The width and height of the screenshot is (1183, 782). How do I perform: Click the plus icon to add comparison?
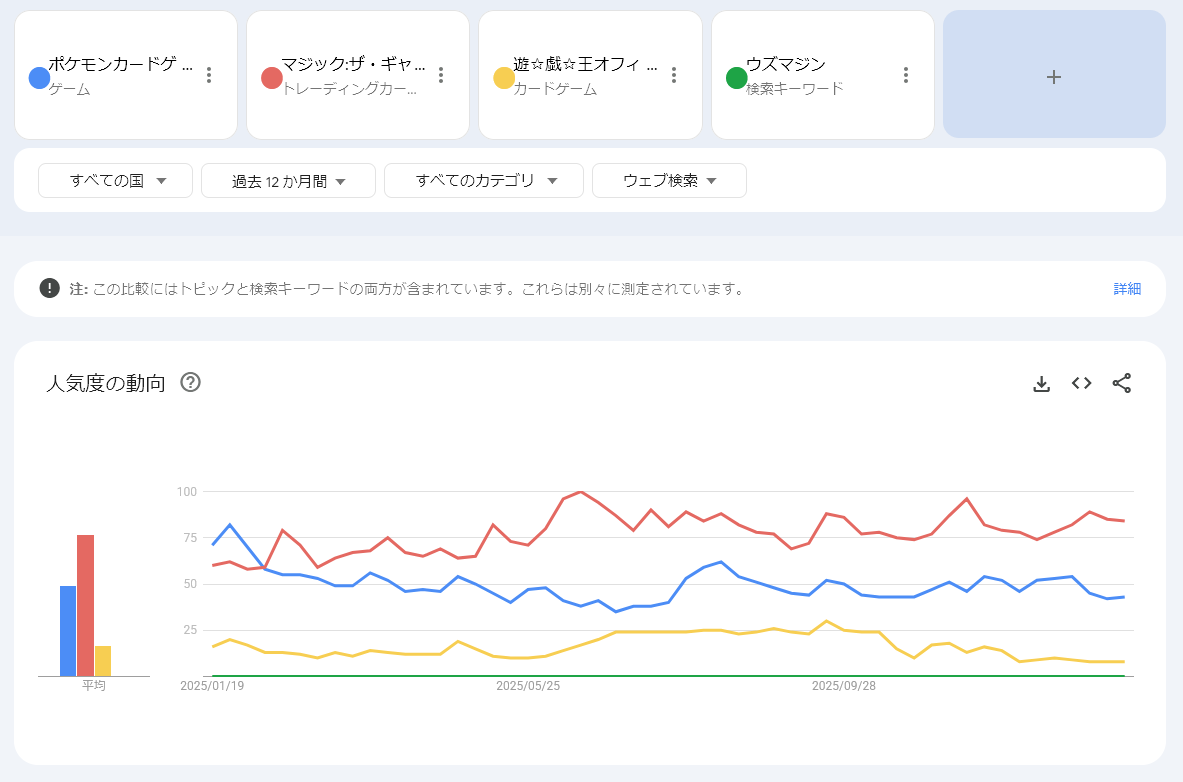tap(1053, 76)
